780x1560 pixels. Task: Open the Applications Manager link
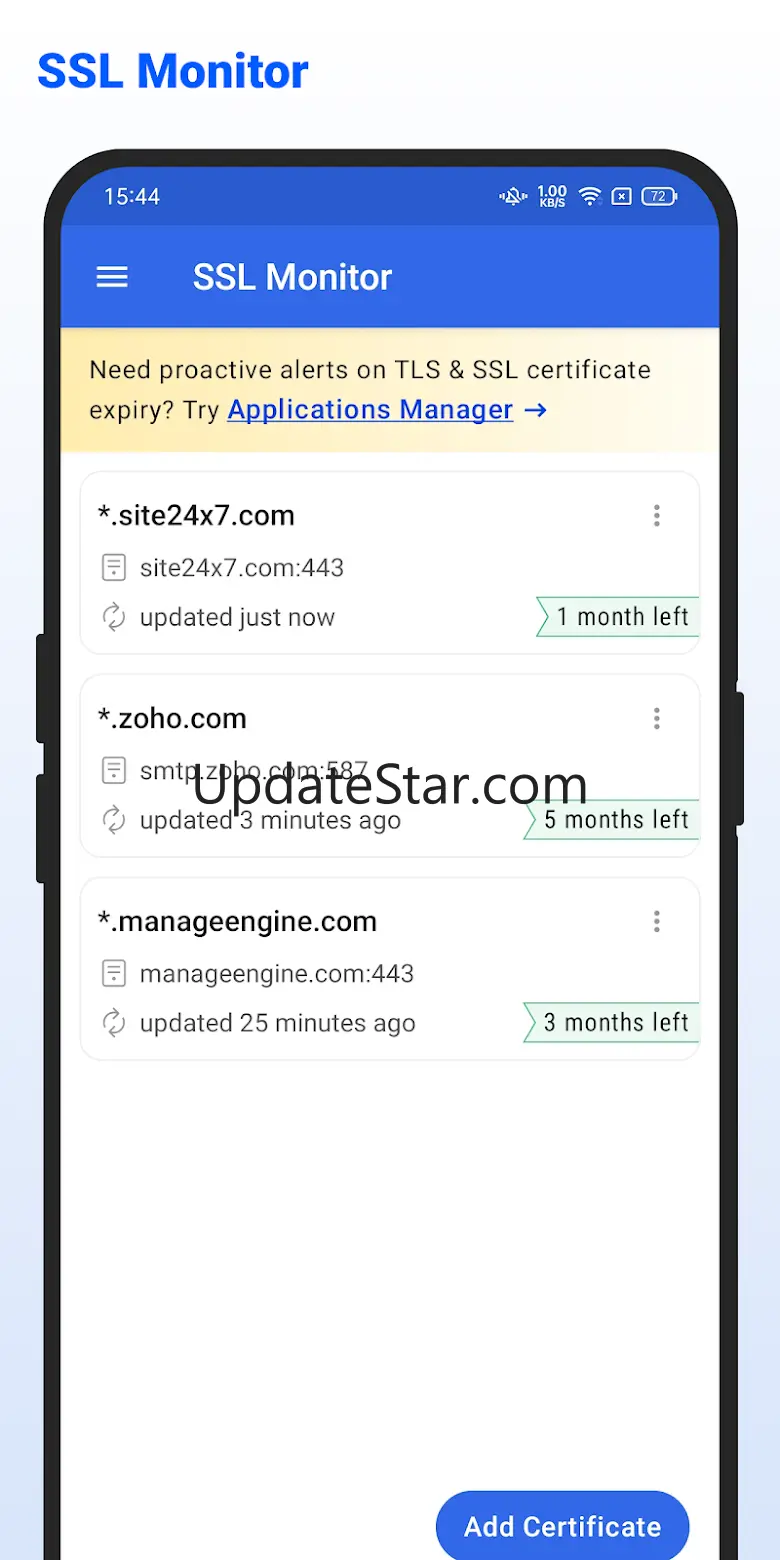click(x=371, y=410)
